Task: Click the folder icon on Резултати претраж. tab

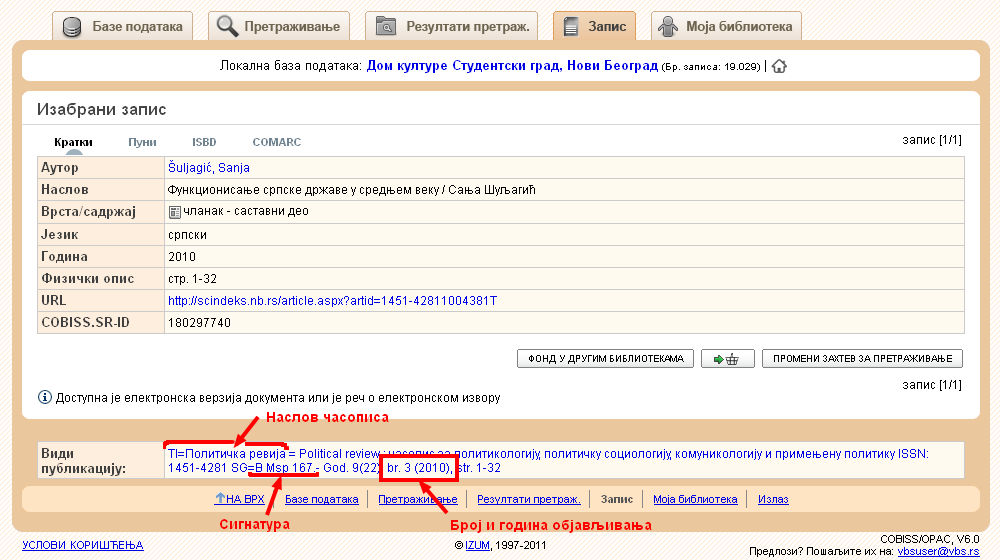Action: 385,27
